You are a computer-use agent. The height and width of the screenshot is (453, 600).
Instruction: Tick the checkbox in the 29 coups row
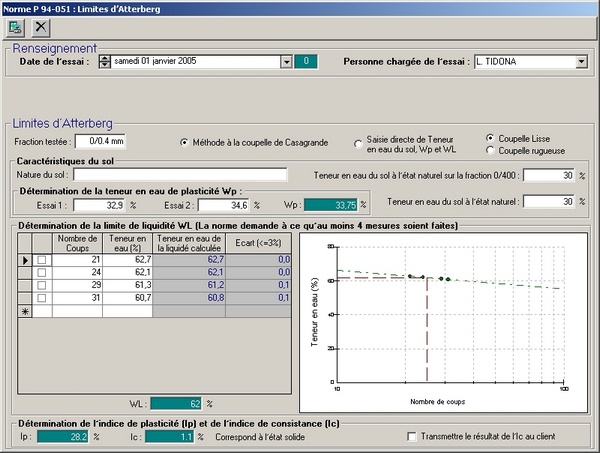[x=41, y=285]
